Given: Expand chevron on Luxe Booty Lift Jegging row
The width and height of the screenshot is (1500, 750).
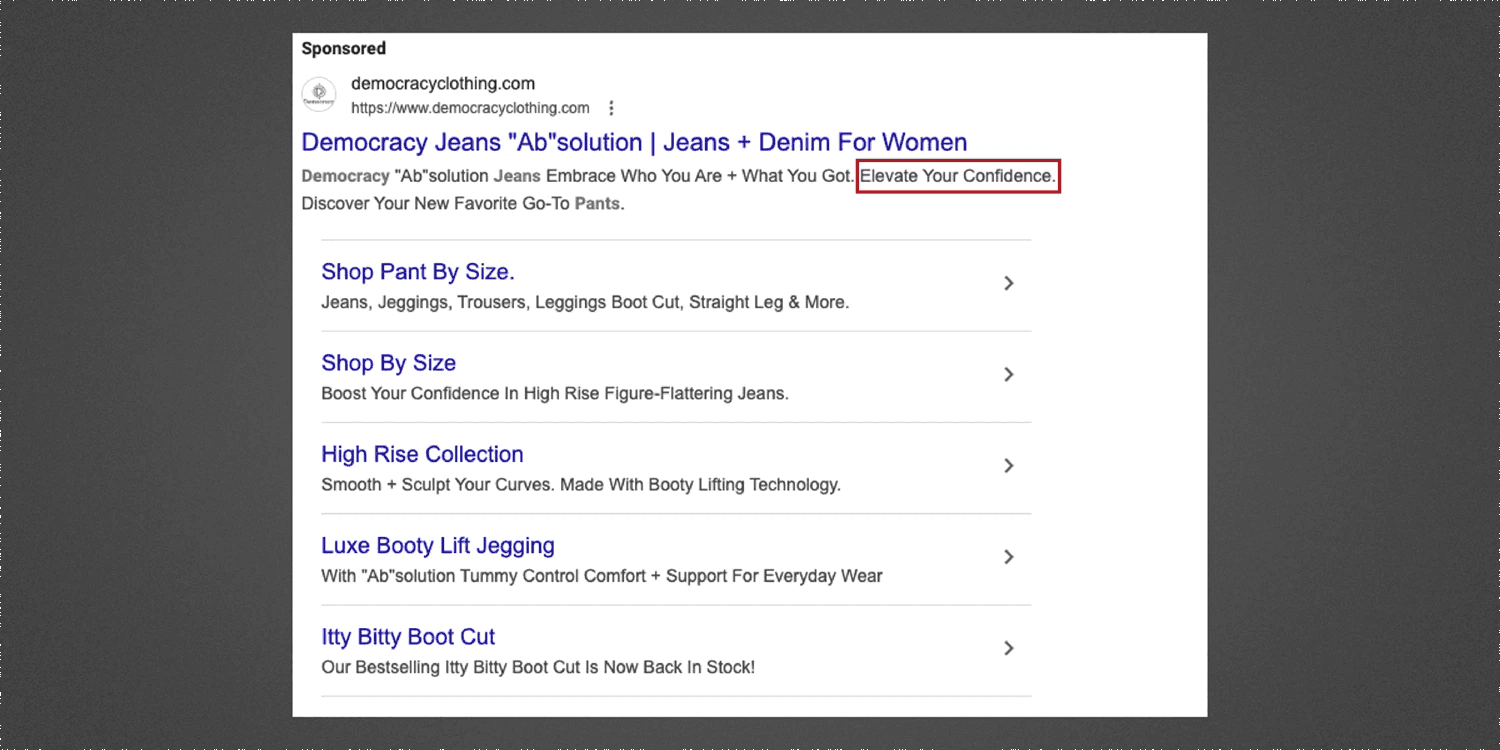Looking at the screenshot, I should point(1009,557).
